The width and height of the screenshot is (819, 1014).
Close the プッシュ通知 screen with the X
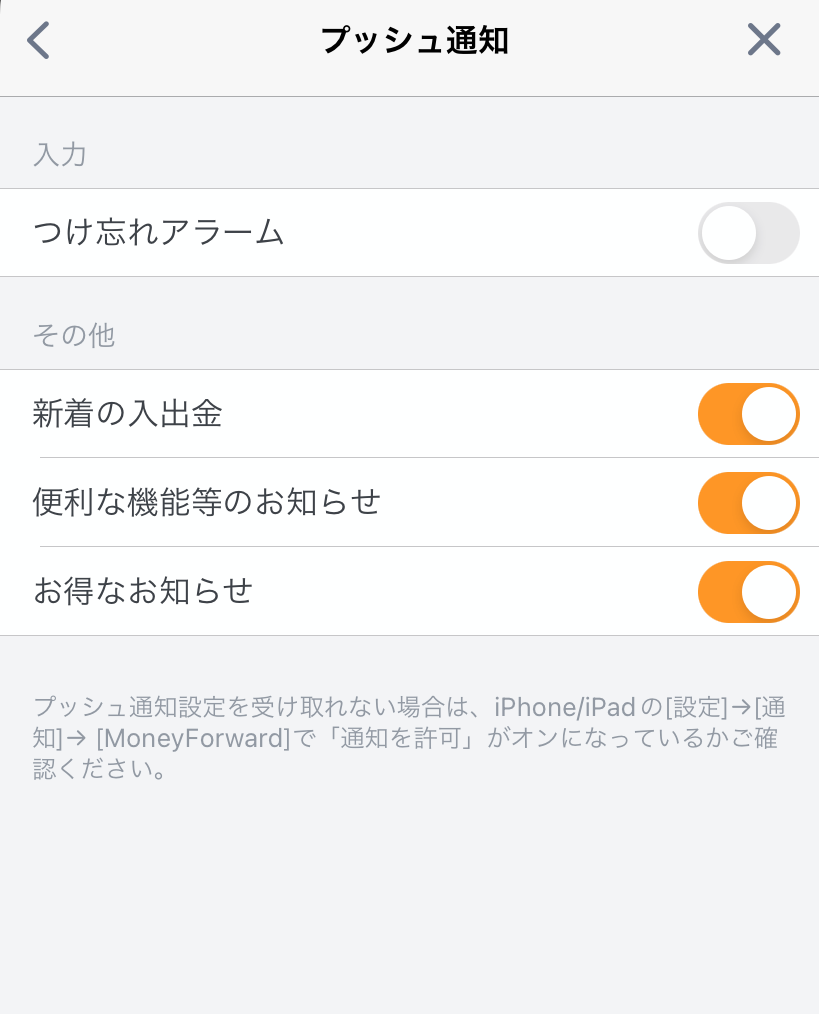tap(764, 39)
